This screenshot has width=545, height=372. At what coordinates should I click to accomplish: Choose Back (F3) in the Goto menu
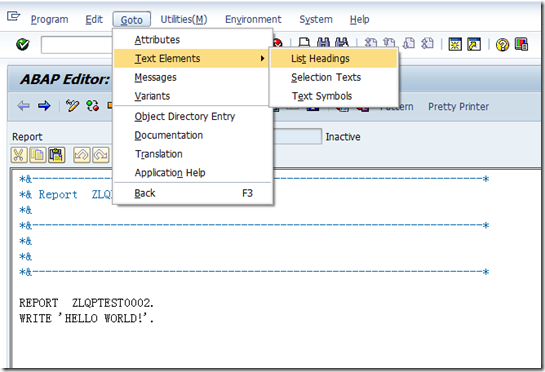coord(193,193)
